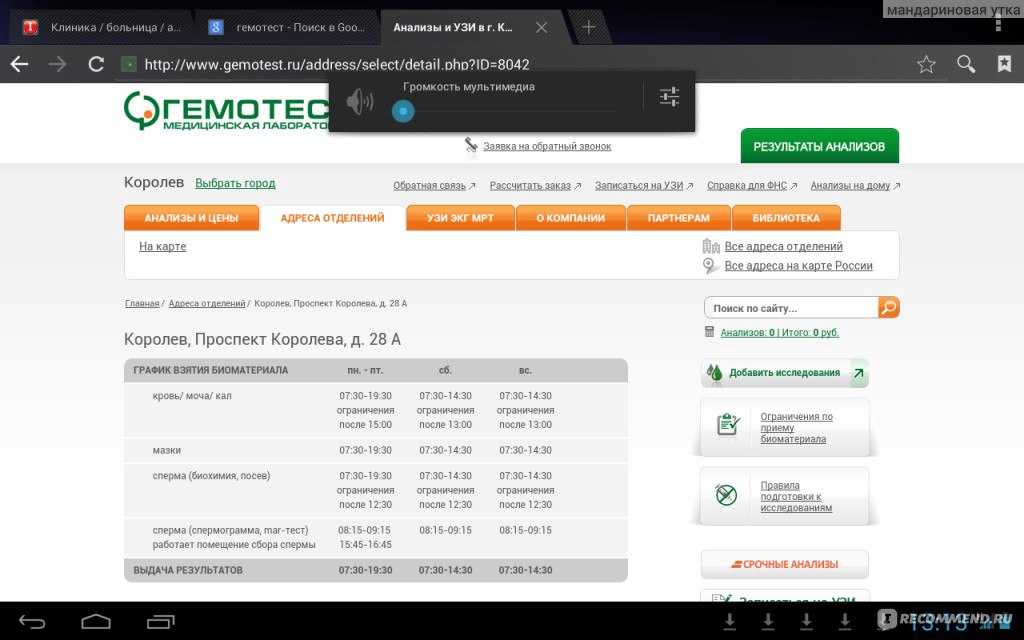
Task: Click clipboard icon for Ограничения по приему
Action: pos(728,424)
